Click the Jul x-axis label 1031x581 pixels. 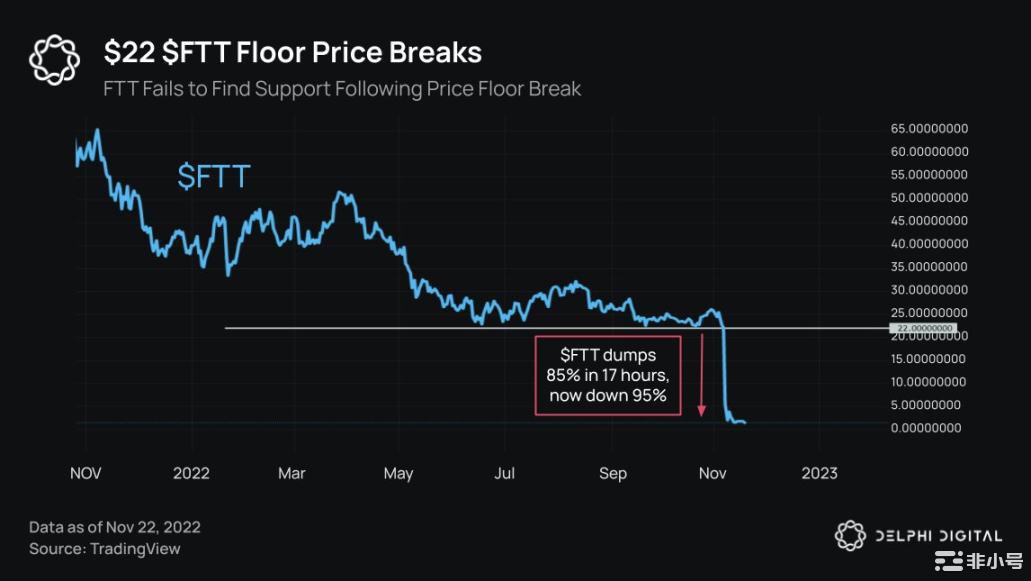pyautogui.click(x=505, y=473)
